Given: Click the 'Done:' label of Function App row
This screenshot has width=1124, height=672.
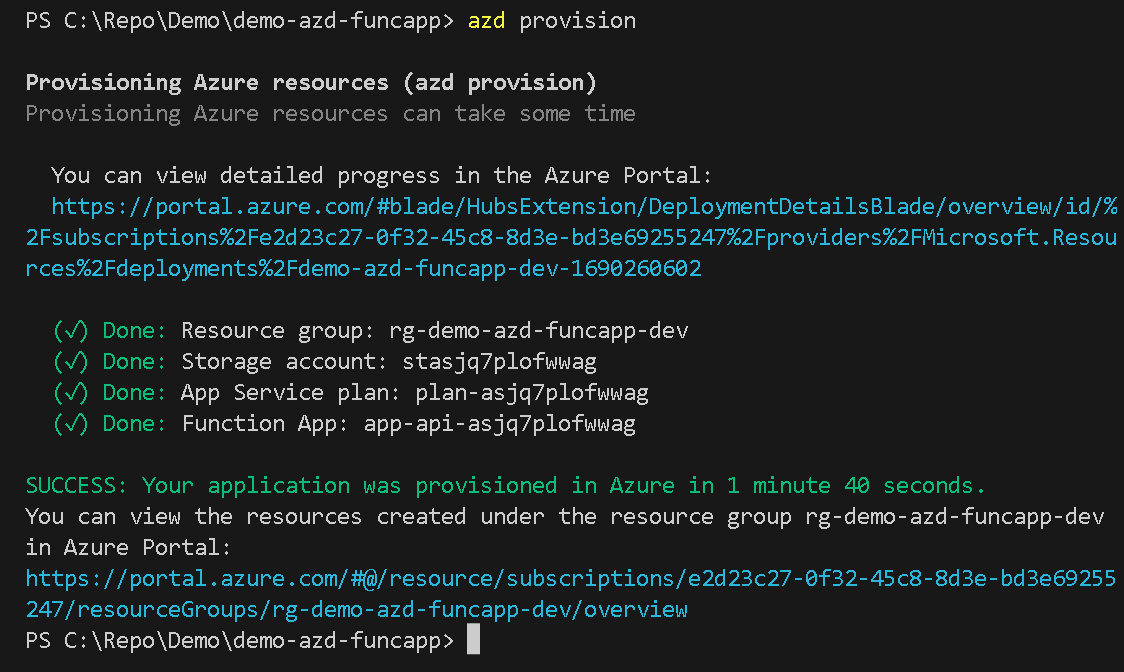Looking at the screenshot, I should (134, 424).
